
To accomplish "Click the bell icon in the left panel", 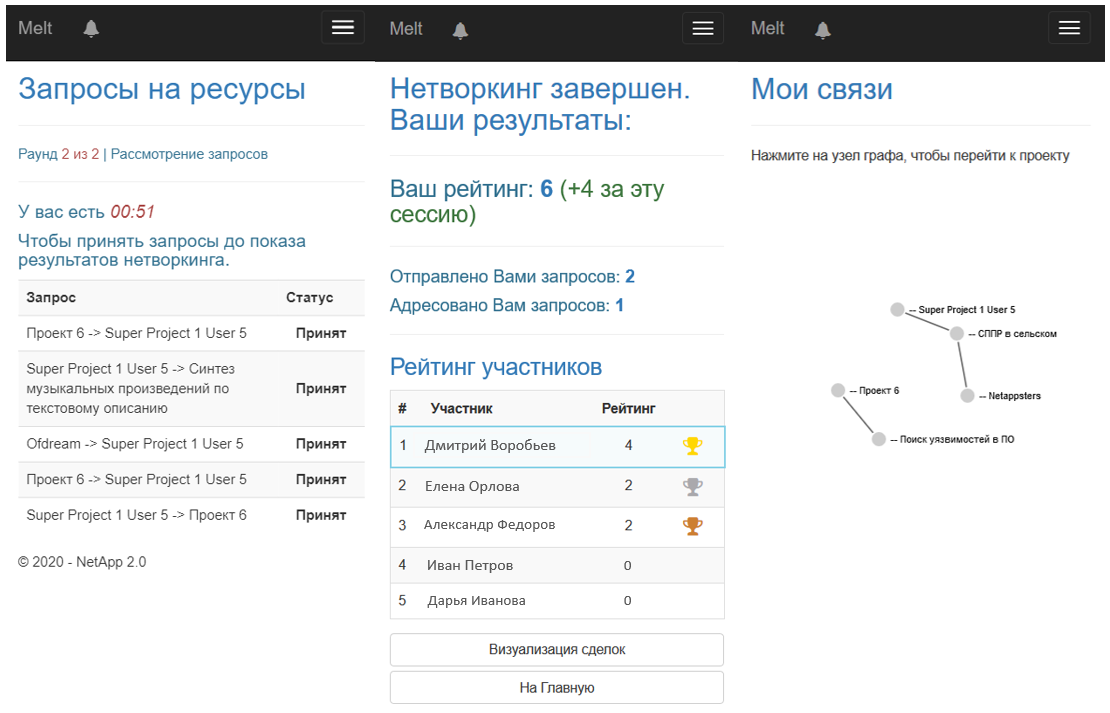I will coord(91,29).
